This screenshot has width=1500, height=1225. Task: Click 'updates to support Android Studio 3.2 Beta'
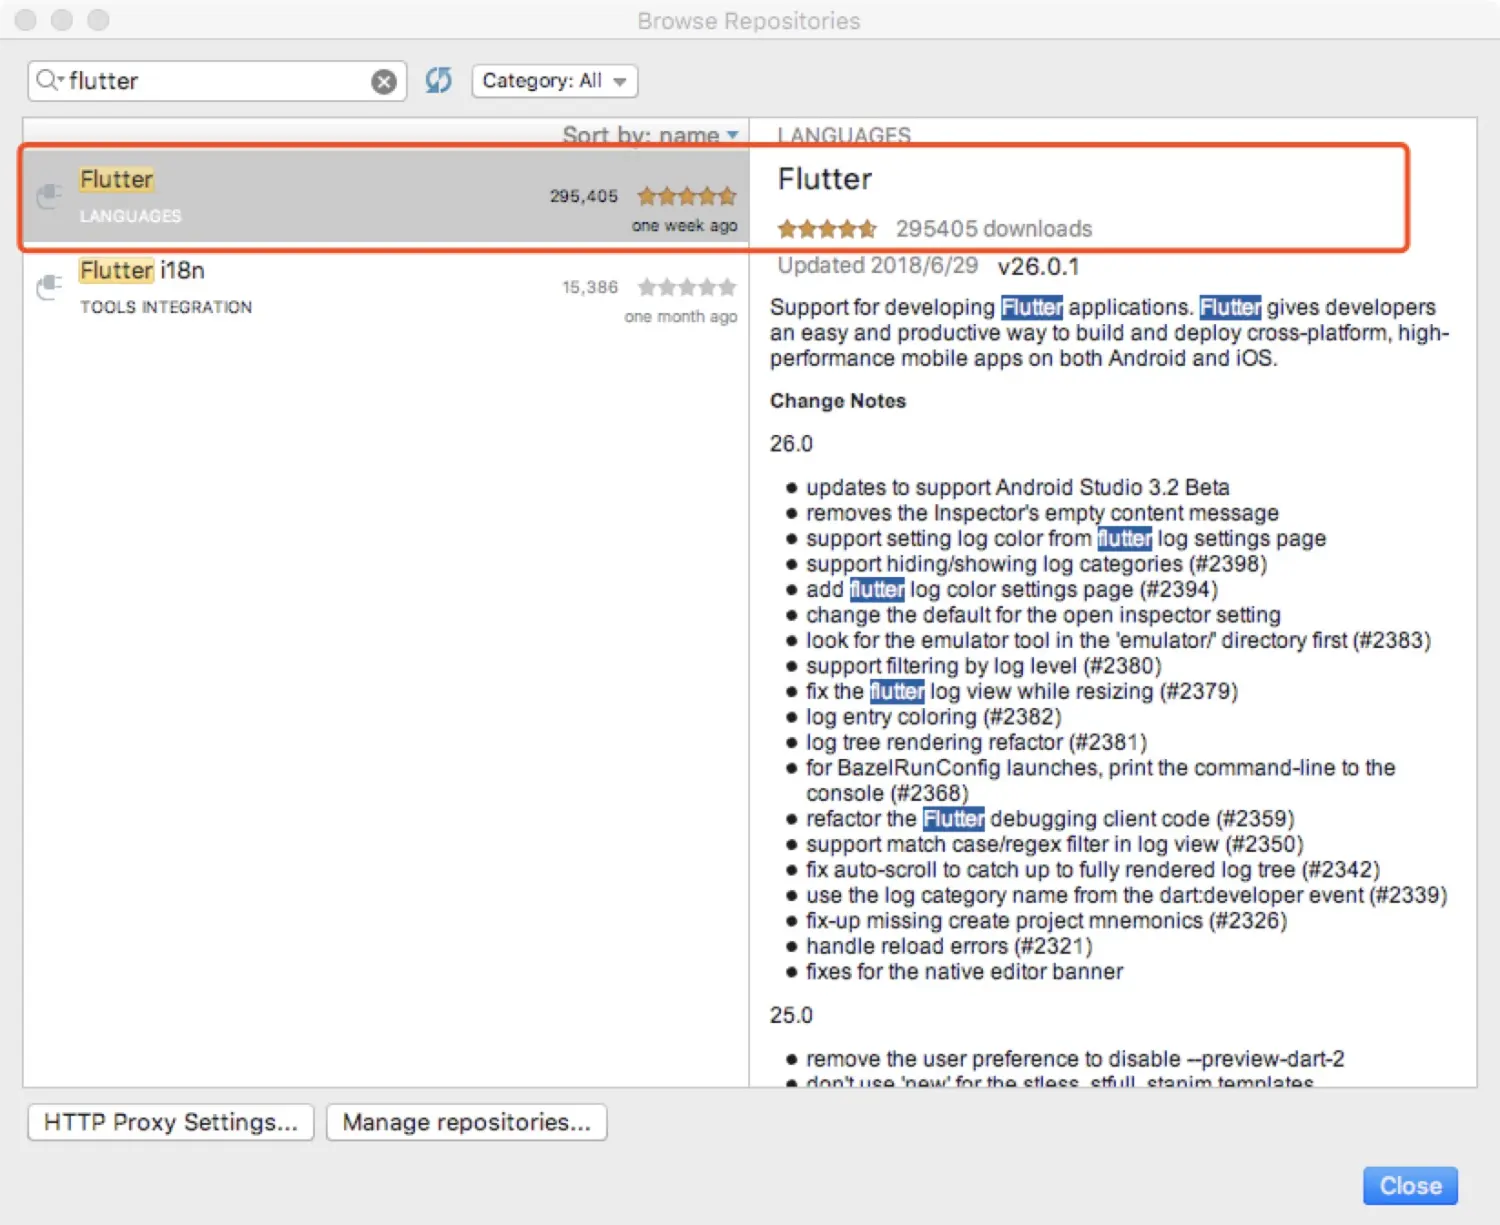pyautogui.click(x=1018, y=487)
